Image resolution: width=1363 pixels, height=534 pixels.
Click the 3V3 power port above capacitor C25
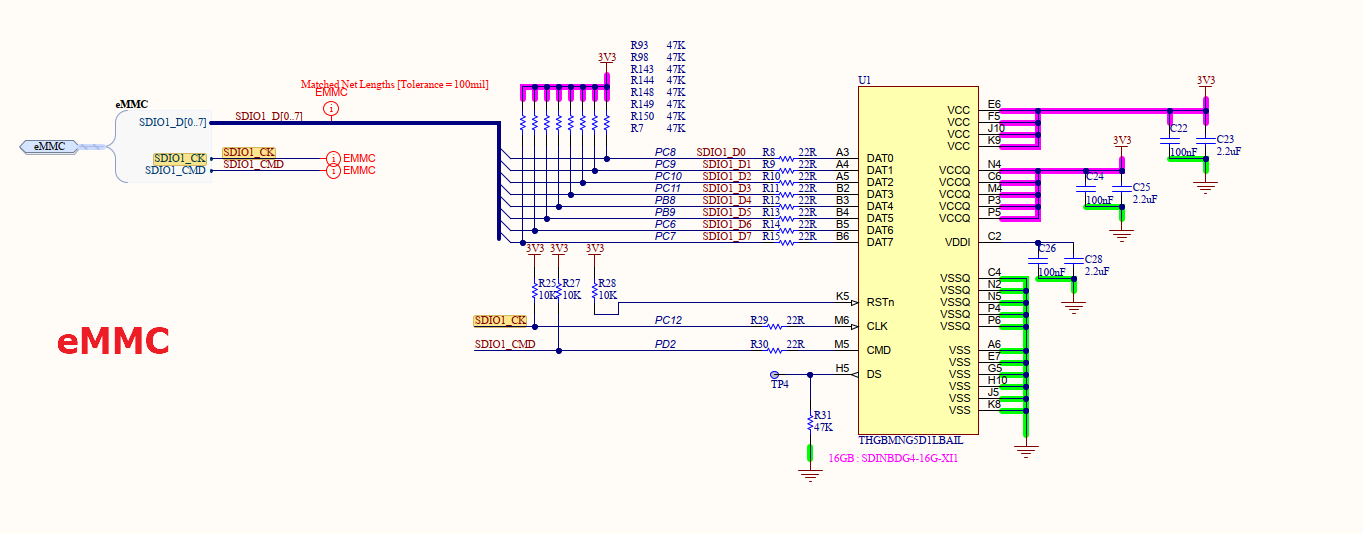click(x=1122, y=143)
